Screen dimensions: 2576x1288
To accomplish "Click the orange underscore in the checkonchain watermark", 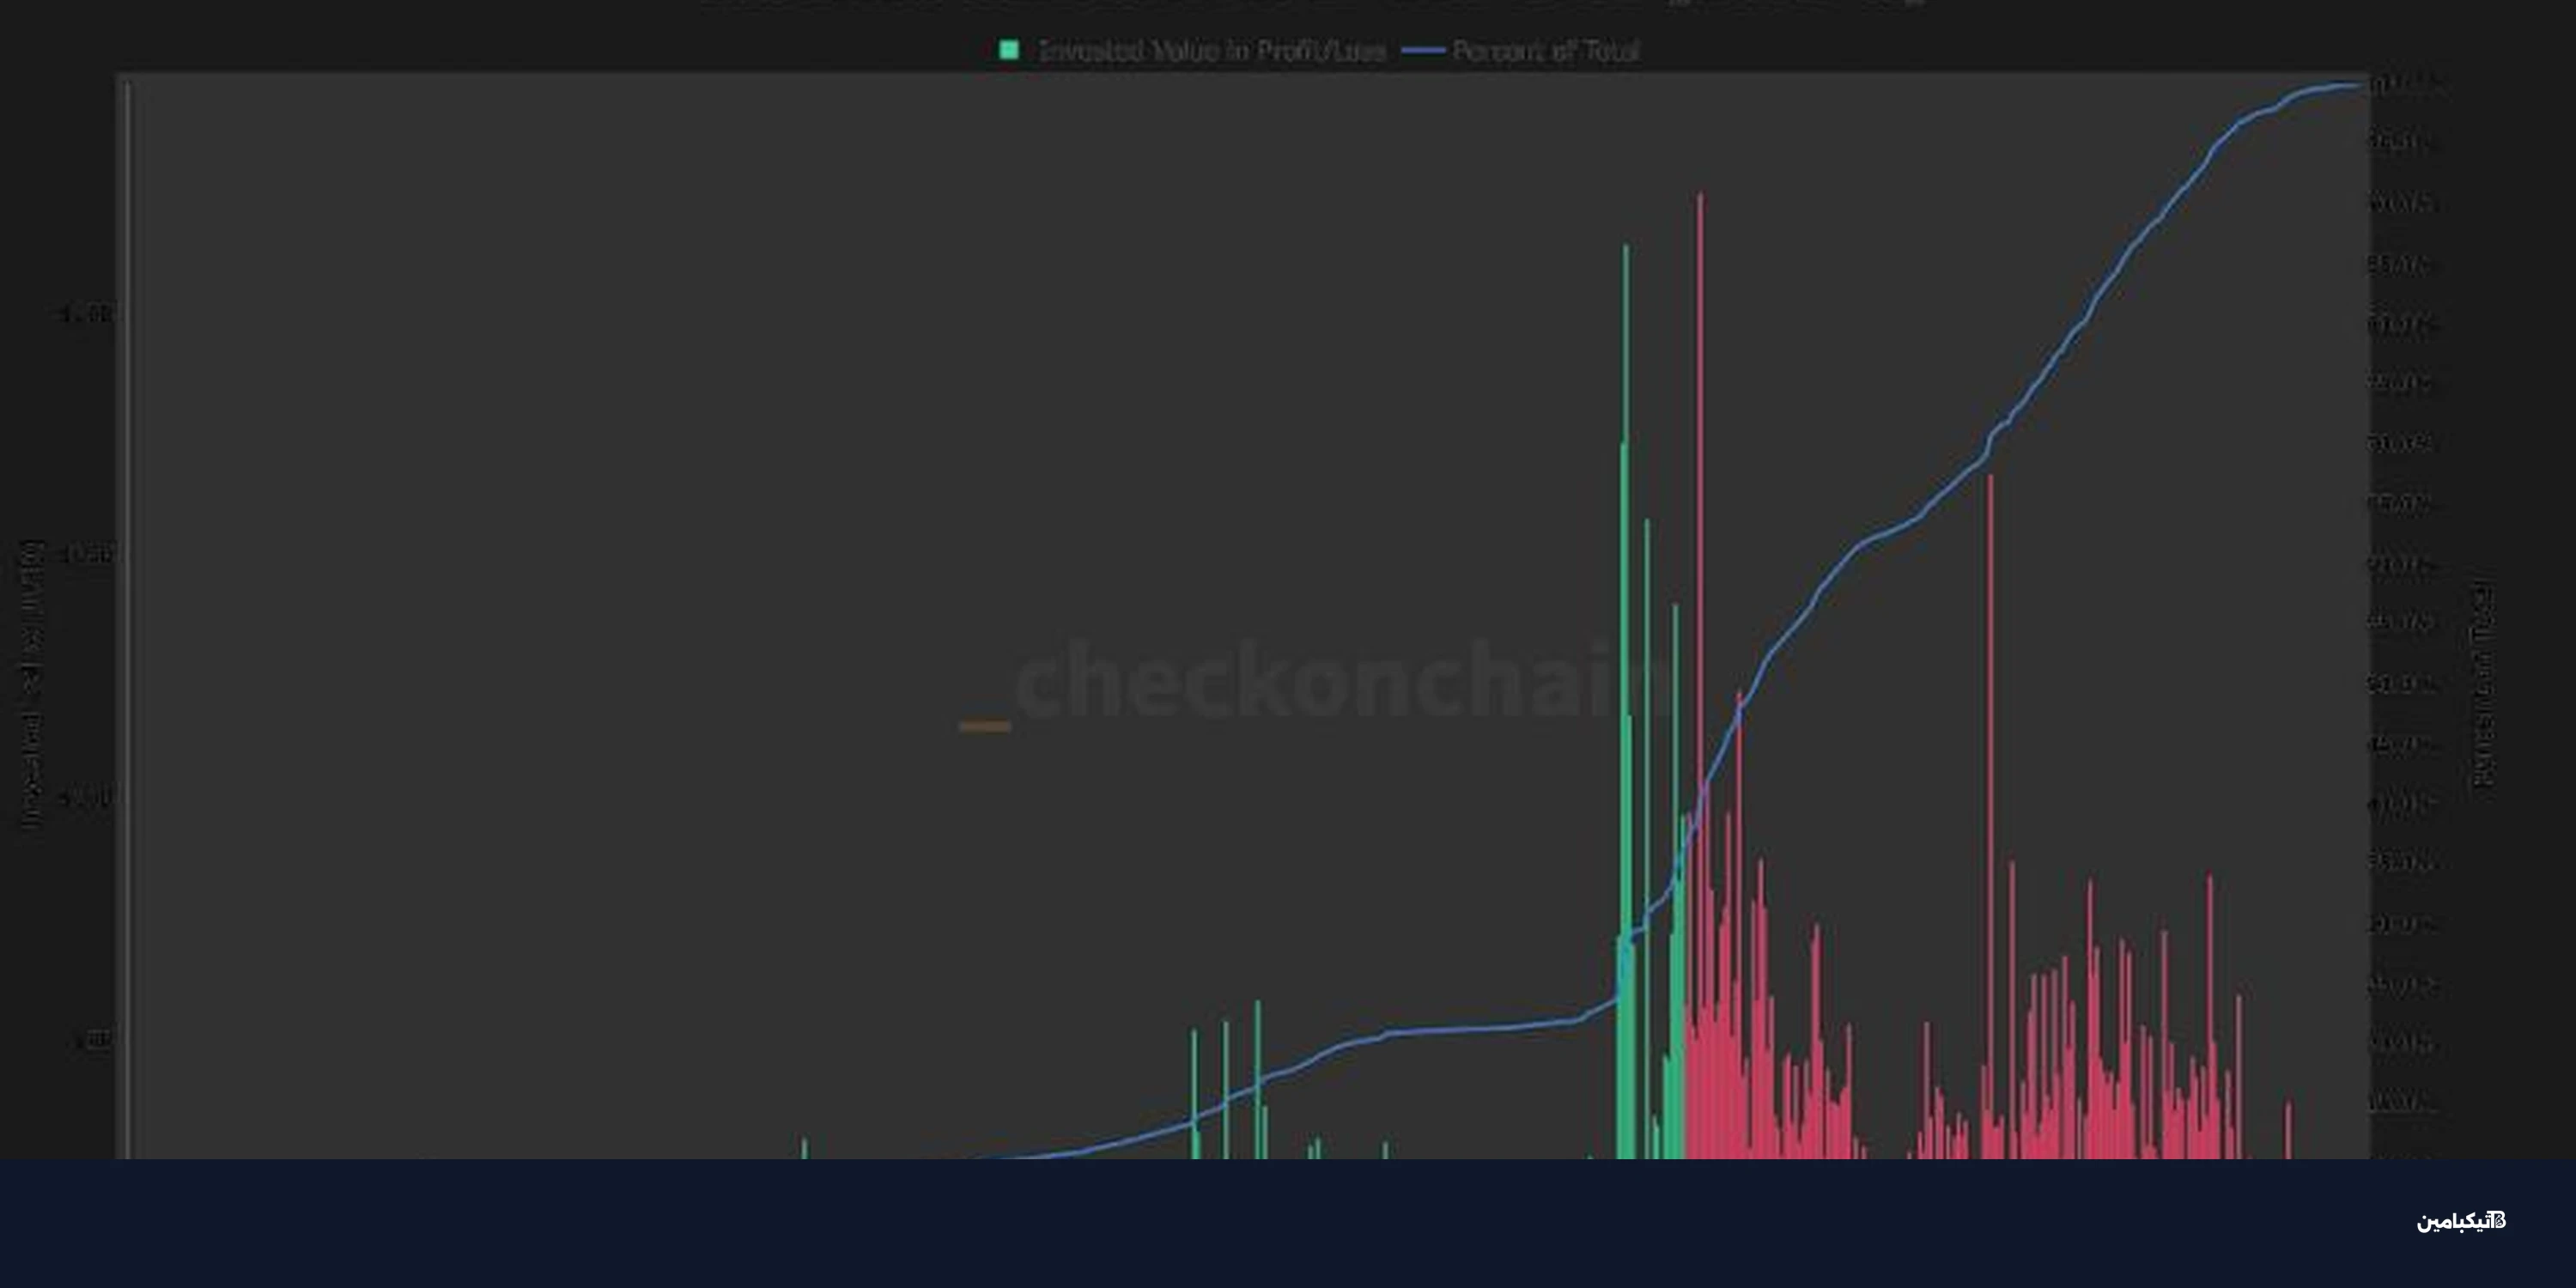I will point(985,727).
